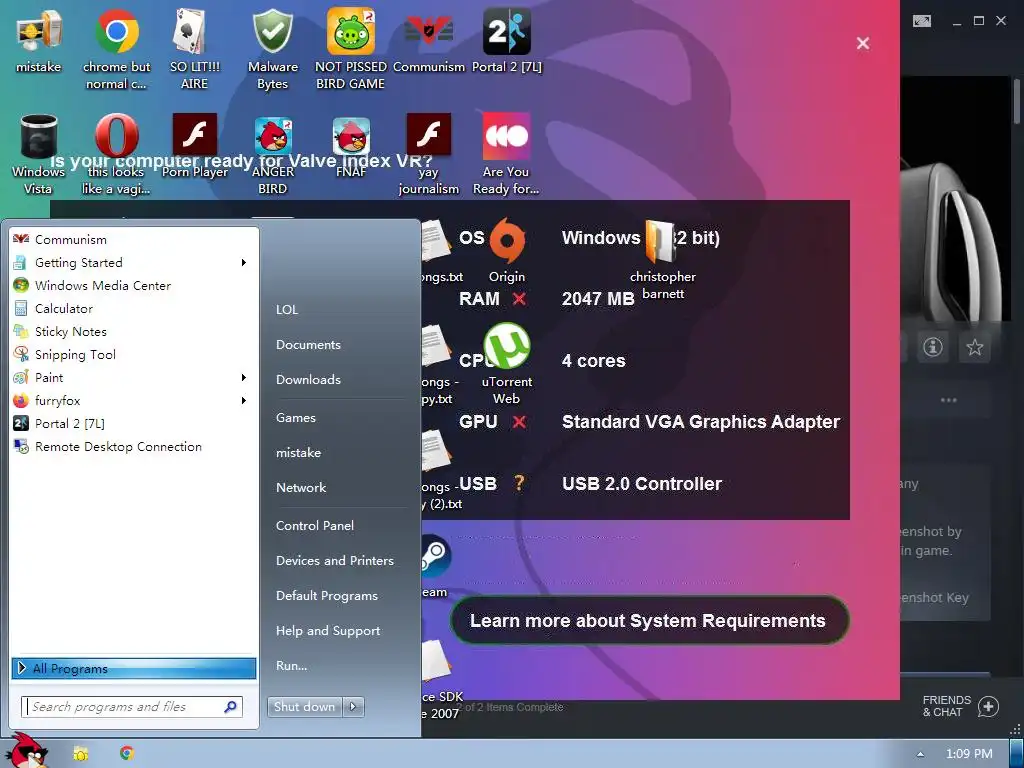Image resolution: width=1024 pixels, height=768 pixels.
Task: Launch uTorrent Web desktop icon
Action: [x=507, y=364]
